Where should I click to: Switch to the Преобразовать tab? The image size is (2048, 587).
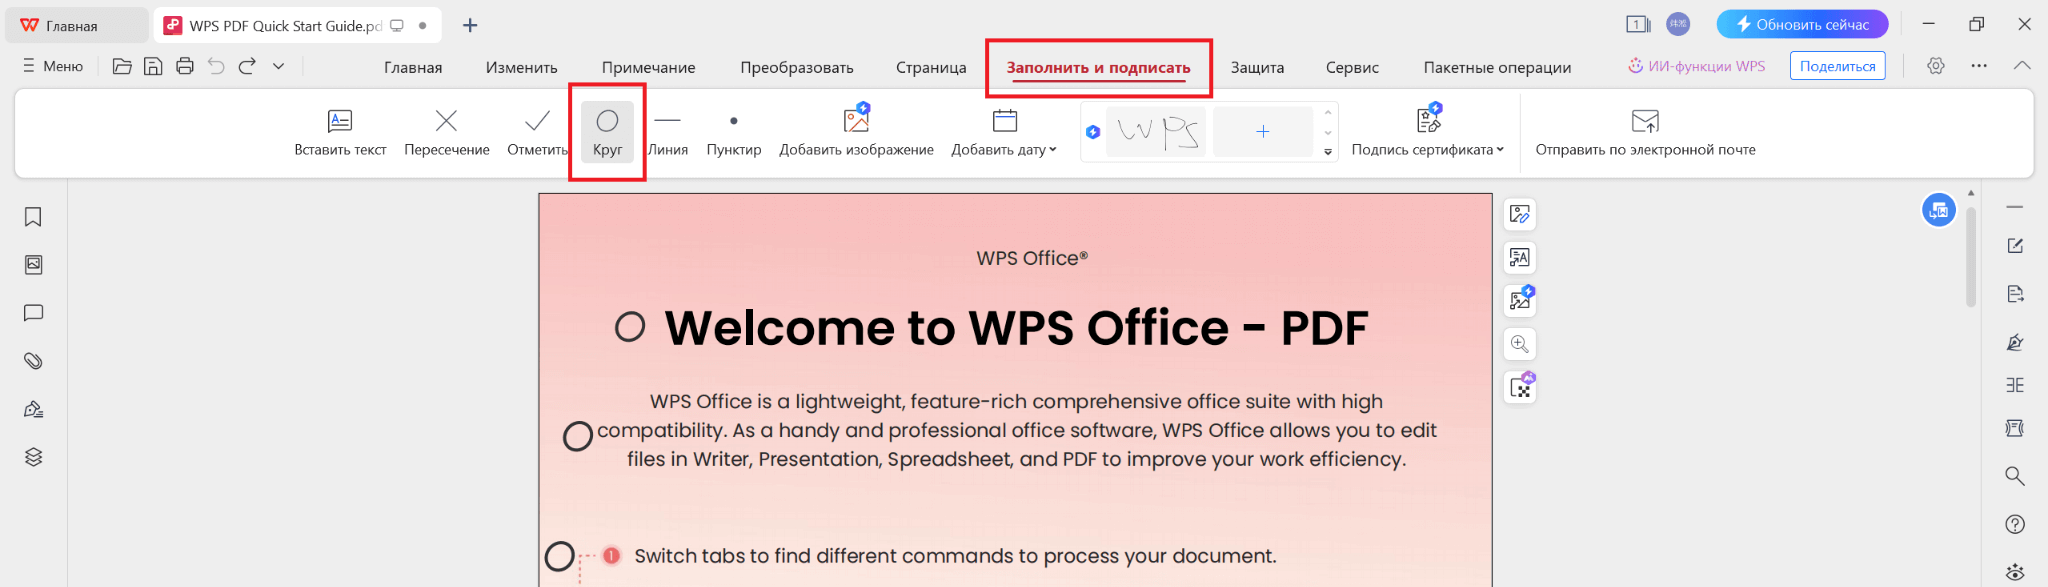click(x=797, y=67)
